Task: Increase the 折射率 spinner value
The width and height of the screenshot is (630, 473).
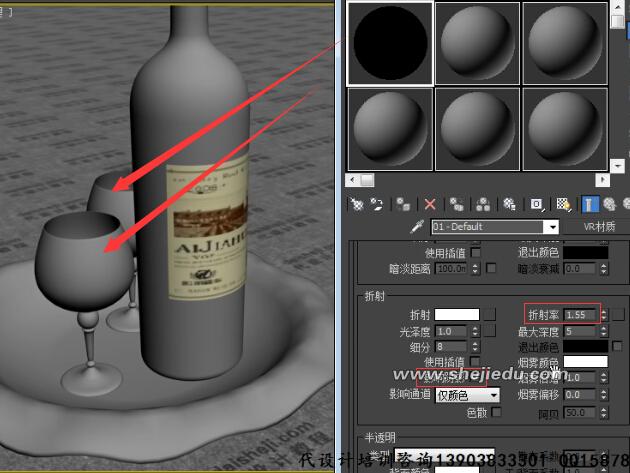Action: (x=603, y=311)
